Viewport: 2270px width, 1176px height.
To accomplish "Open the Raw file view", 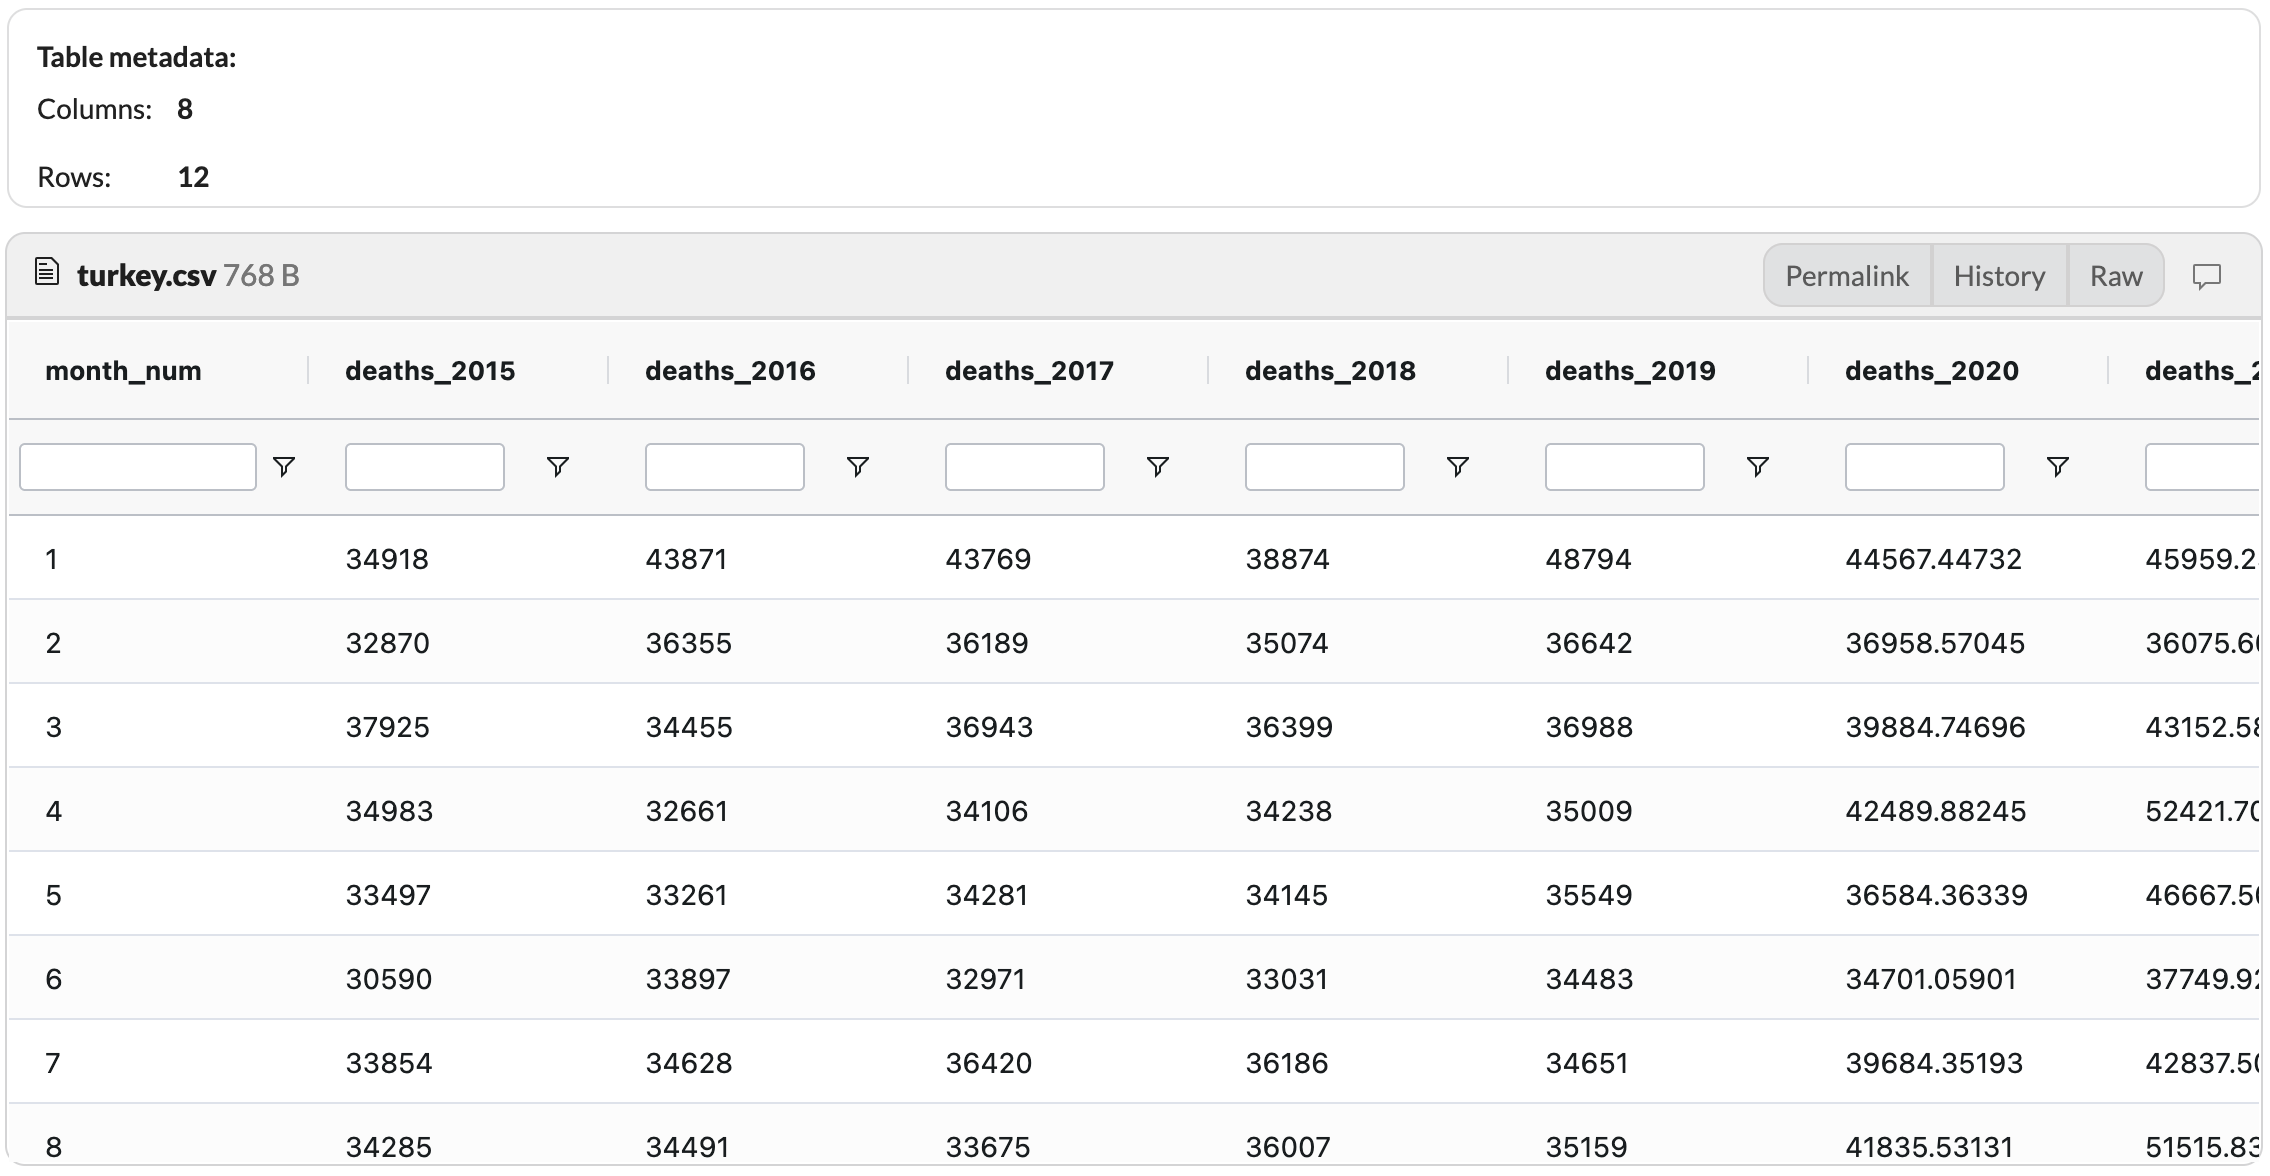I will (x=2116, y=276).
